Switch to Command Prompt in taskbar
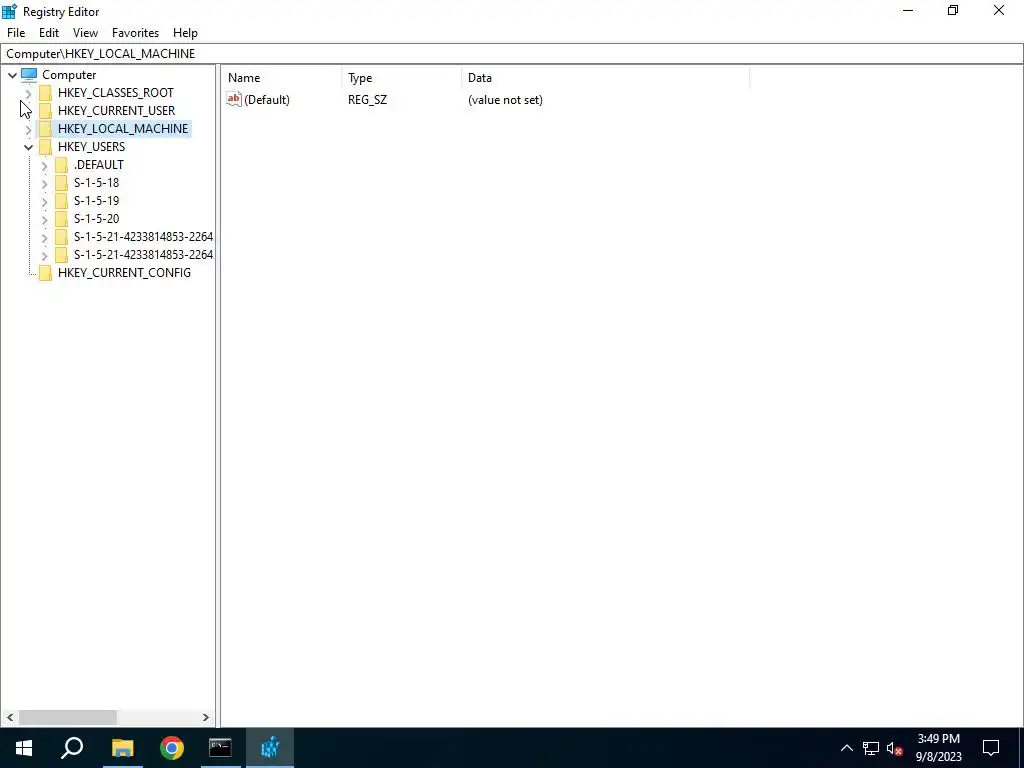The image size is (1024, 768). (x=220, y=748)
